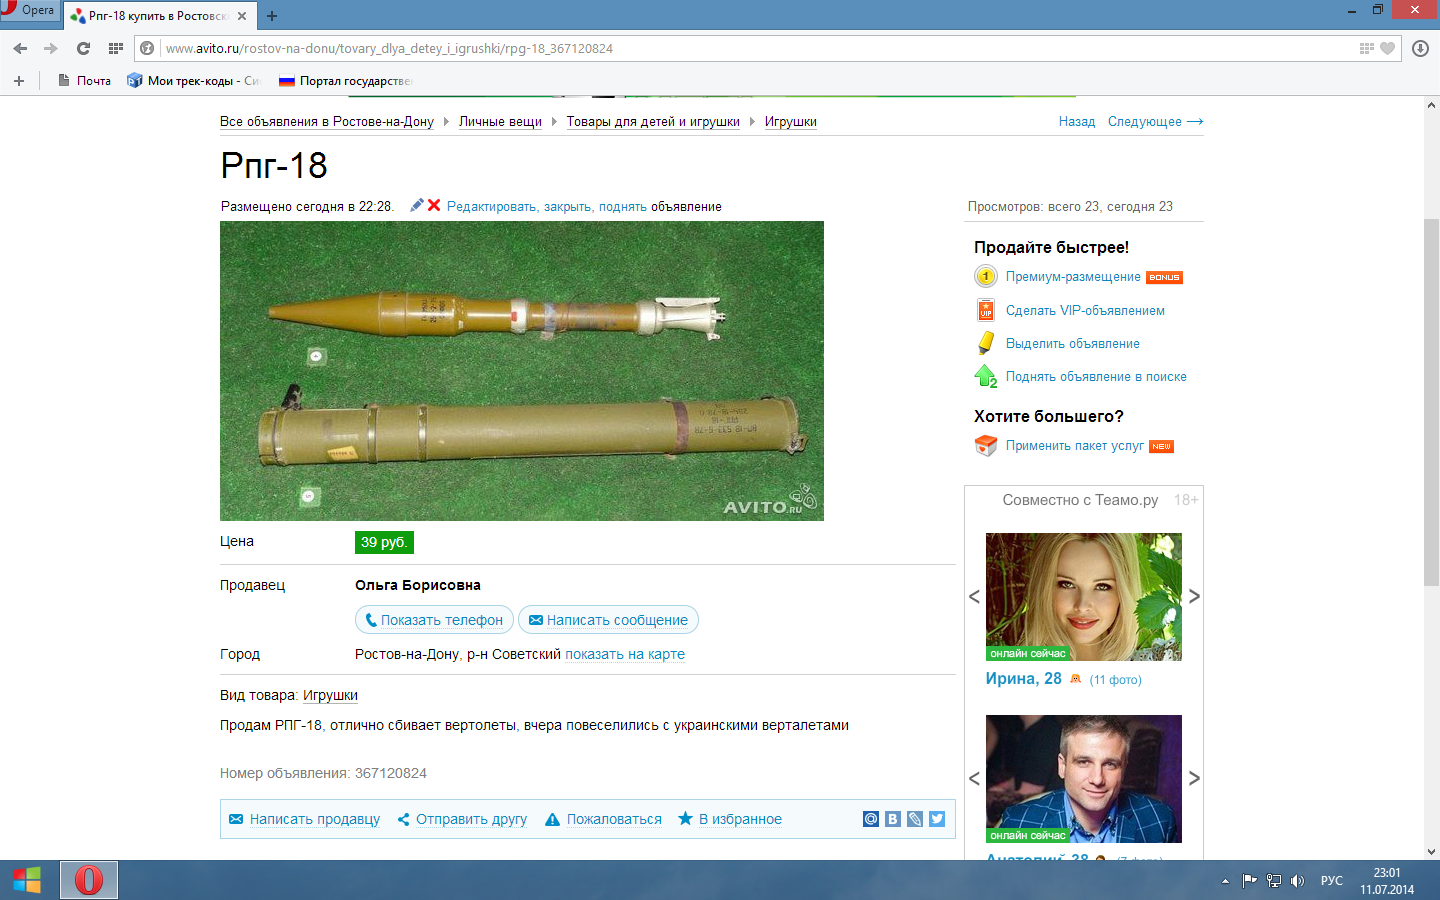Screen dimensions: 1440x900
Task: Click the pencil edit icon
Action: pos(417,205)
